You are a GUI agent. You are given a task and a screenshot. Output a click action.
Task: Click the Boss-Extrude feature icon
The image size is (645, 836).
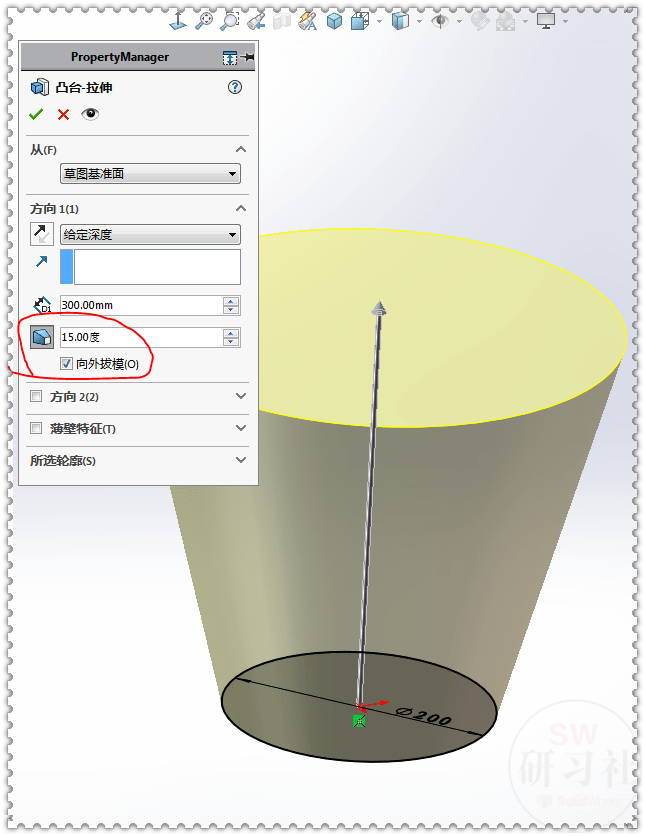click(40, 87)
